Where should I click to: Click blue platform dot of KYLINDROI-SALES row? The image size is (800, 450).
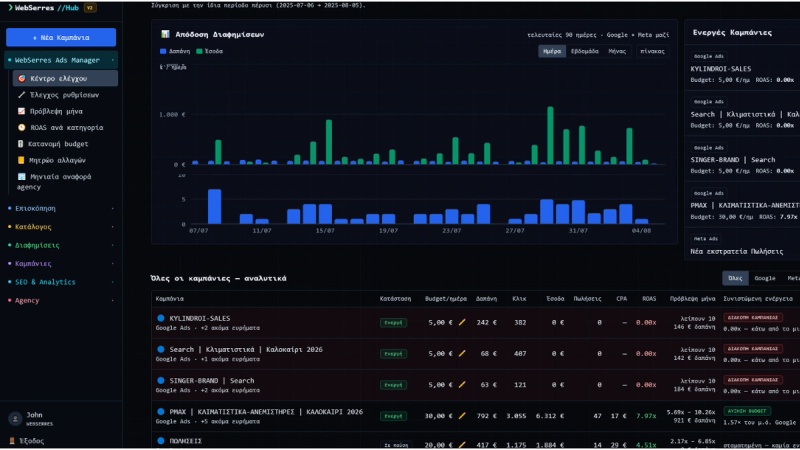pyautogui.click(x=161, y=318)
